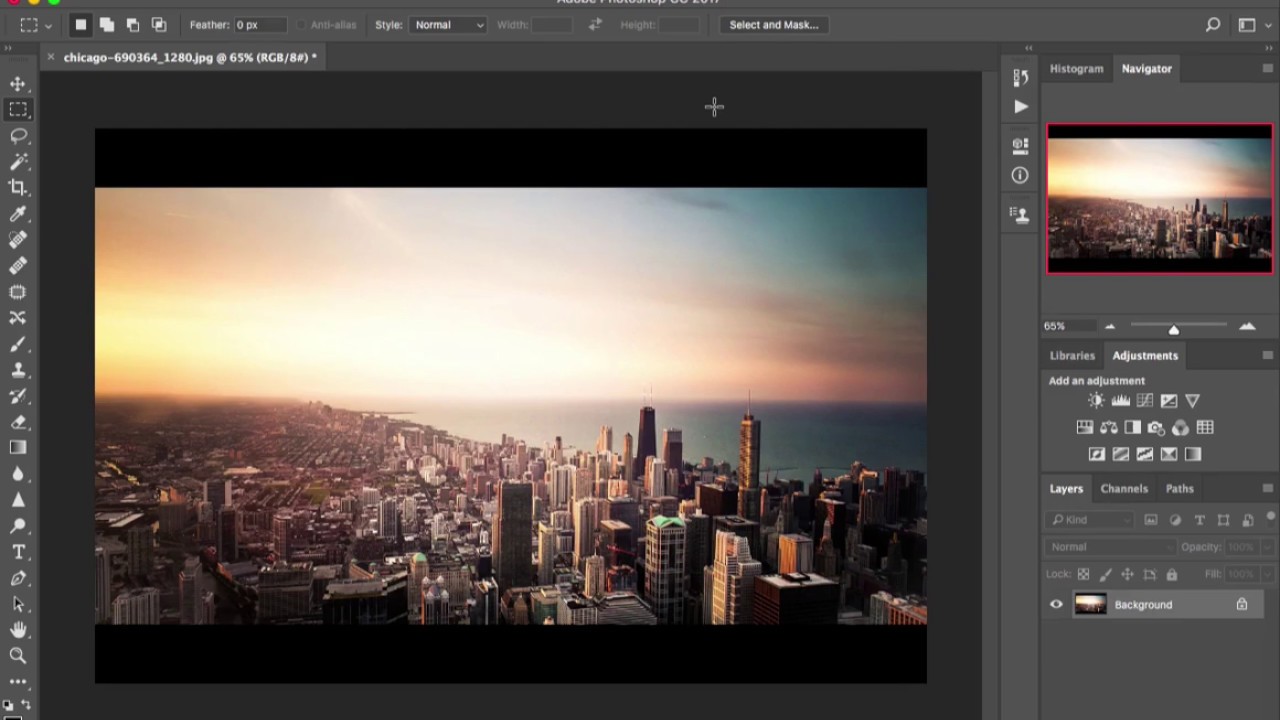This screenshot has width=1280, height=720.
Task: Click the Navigator zoom slider handle
Action: tap(1174, 329)
